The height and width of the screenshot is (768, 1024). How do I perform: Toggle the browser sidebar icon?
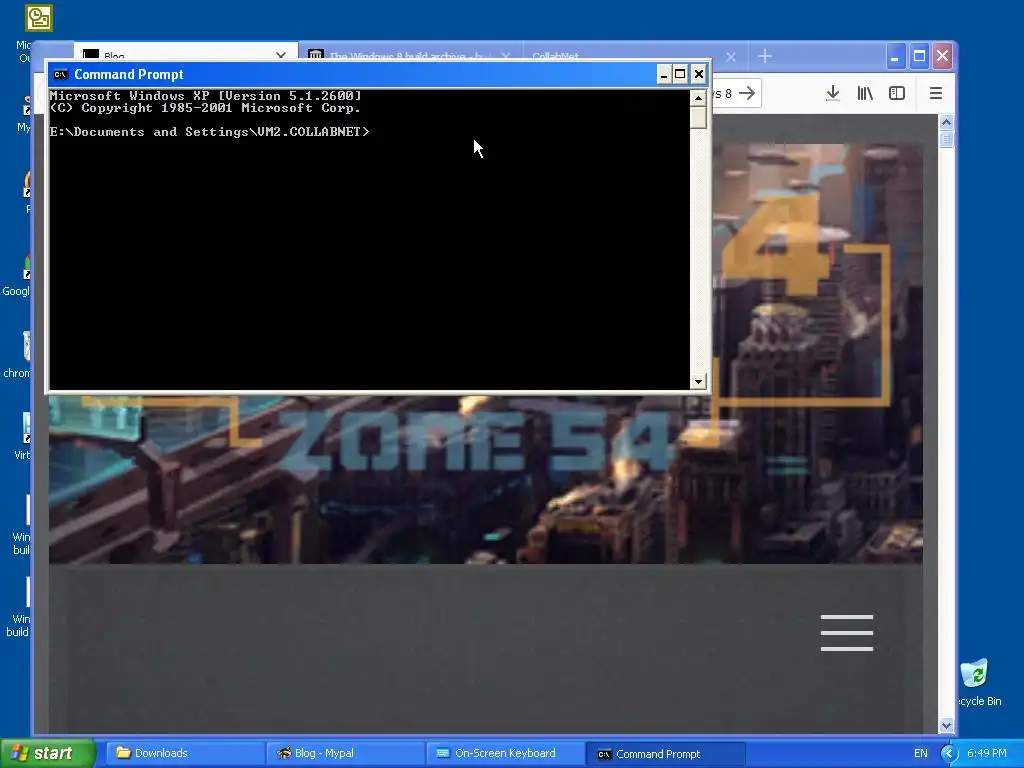897,93
